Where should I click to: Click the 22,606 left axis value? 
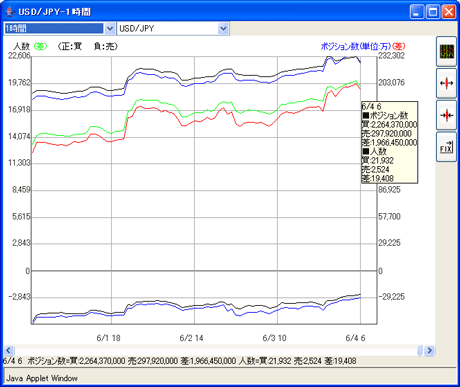[19, 56]
